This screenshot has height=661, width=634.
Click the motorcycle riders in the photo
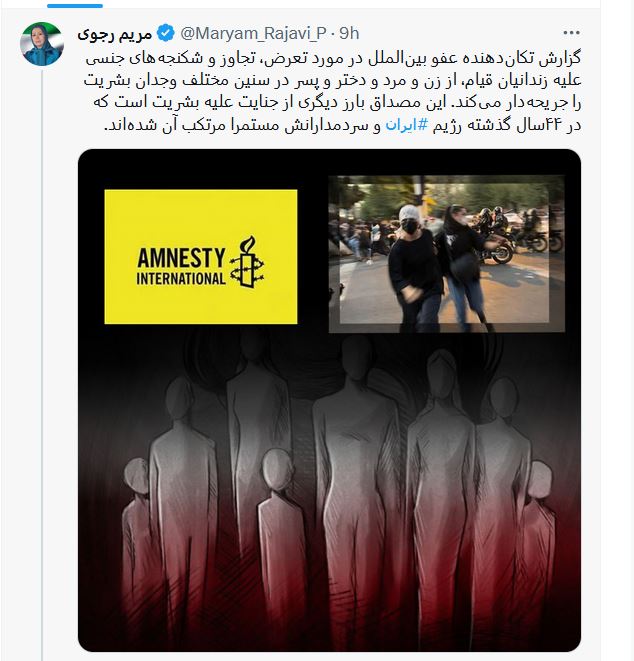[514, 235]
